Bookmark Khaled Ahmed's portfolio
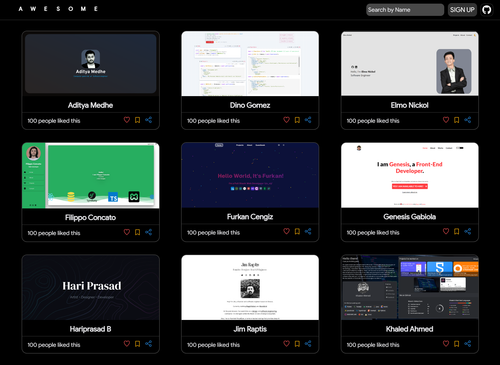The width and height of the screenshot is (500, 365). point(456,344)
